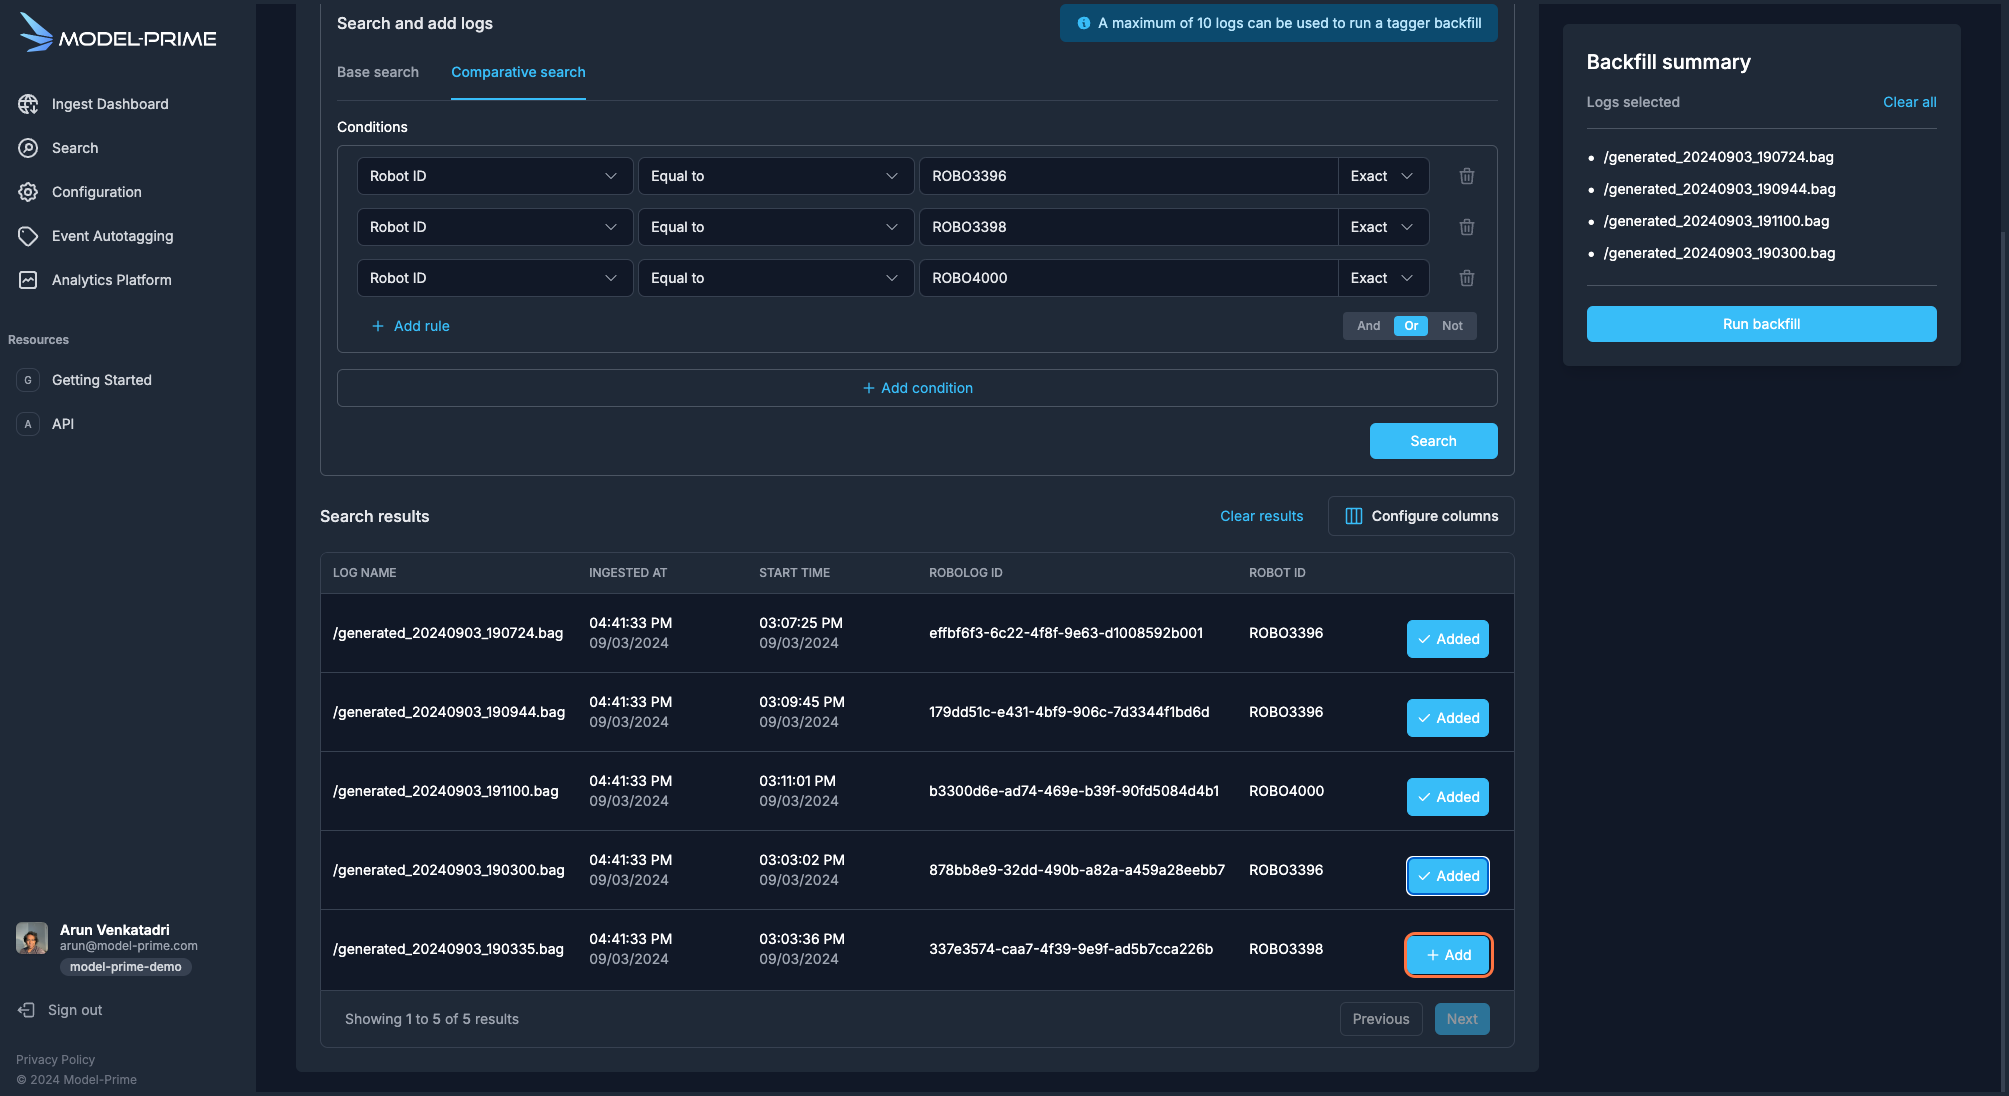Click Run backfill button
Screen dimensions: 2009x1096
pos(1761,324)
